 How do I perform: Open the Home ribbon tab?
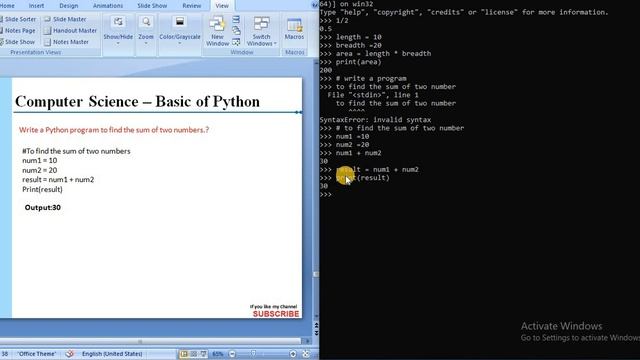[x=7, y=6]
